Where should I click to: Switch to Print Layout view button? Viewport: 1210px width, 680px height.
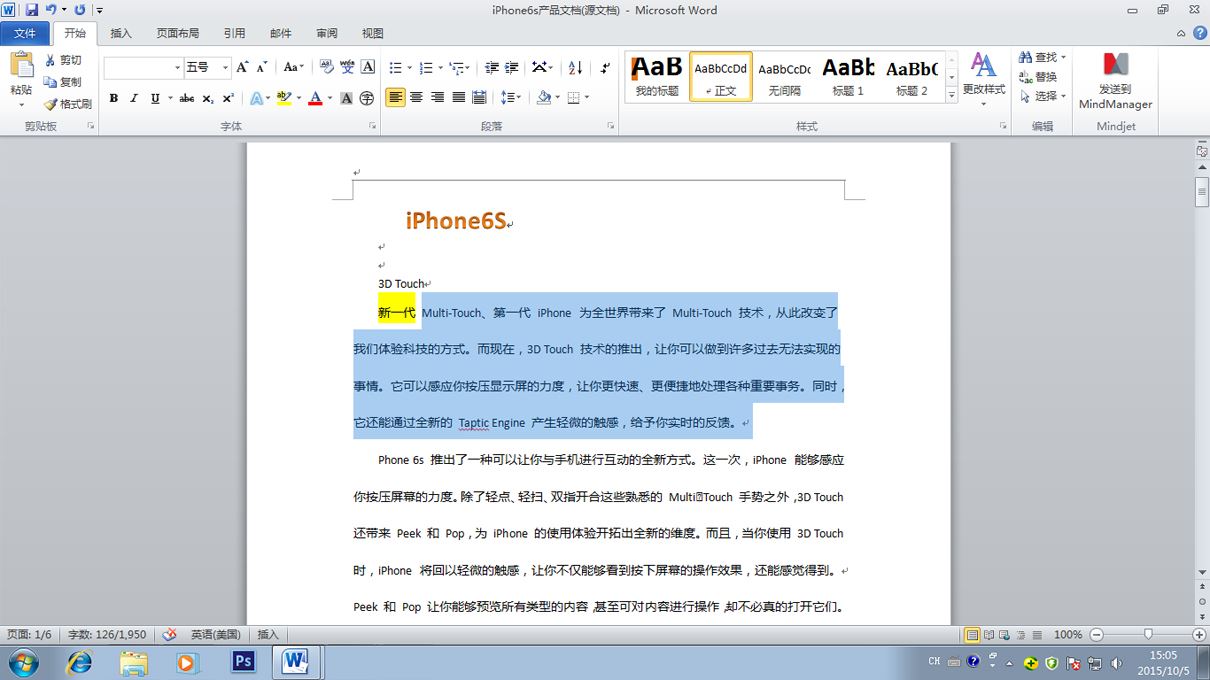(x=972, y=634)
